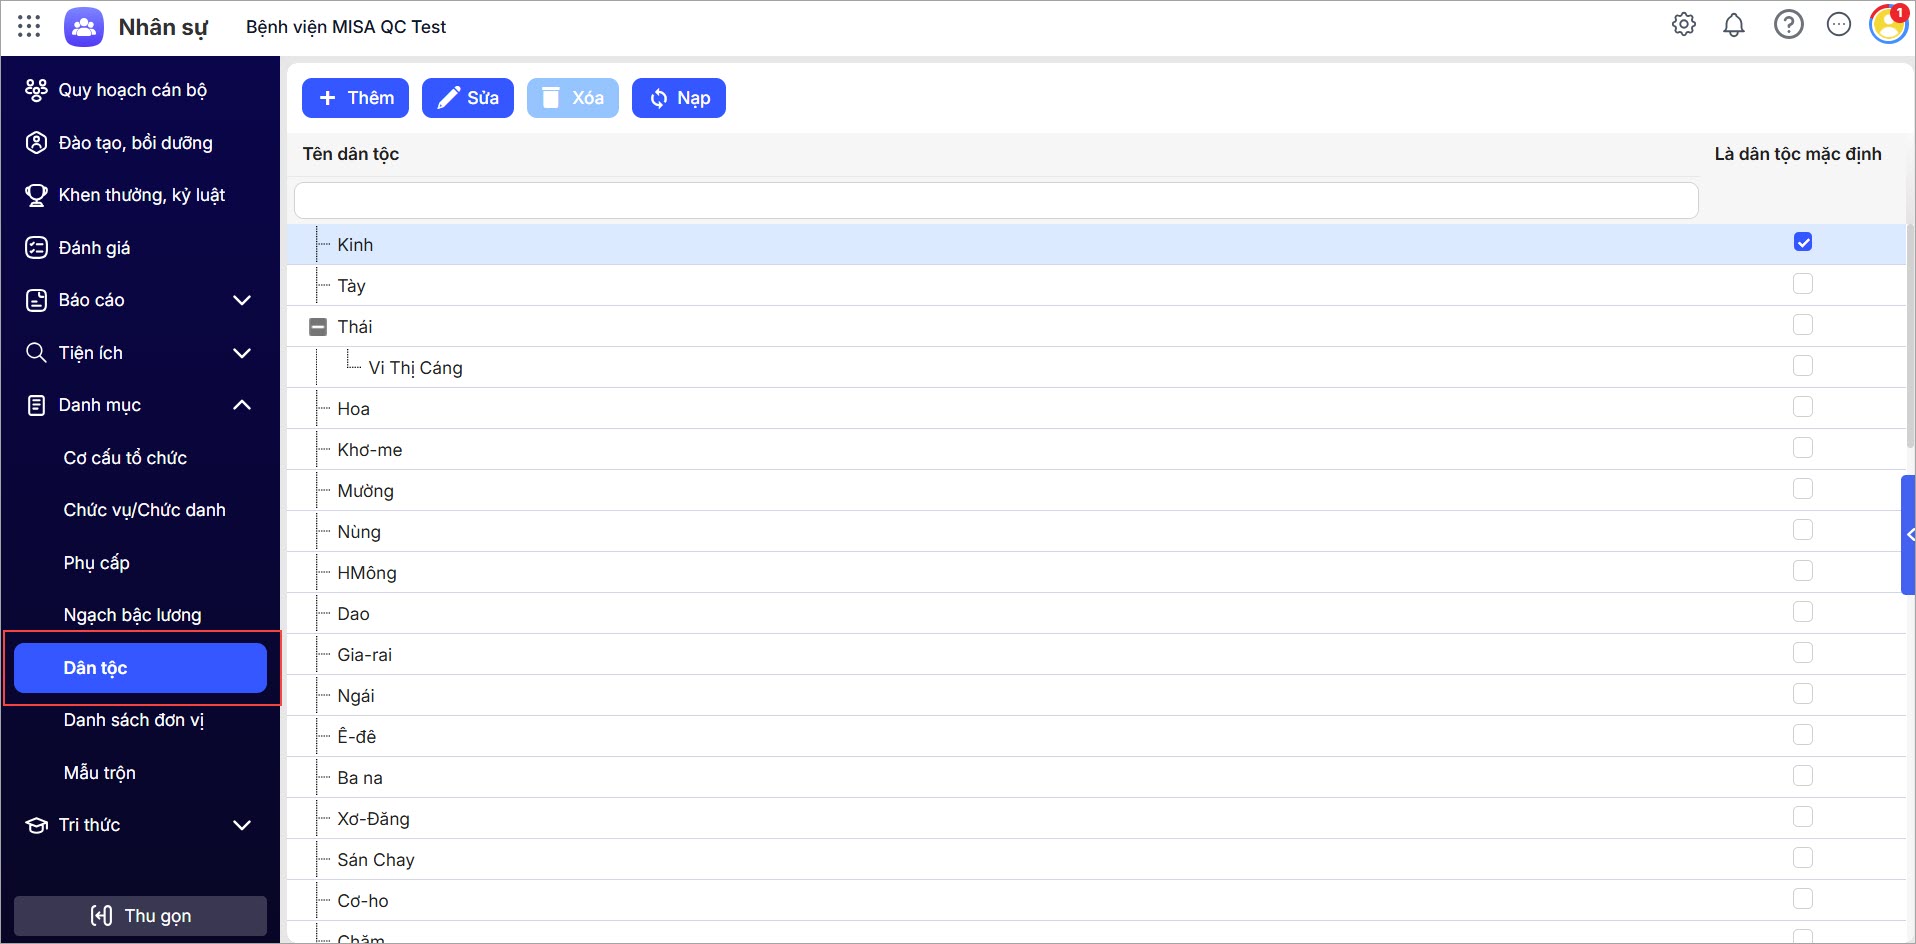1916x944 pixels.
Task: Select the Dân tộc menu item
Action: pos(140,668)
